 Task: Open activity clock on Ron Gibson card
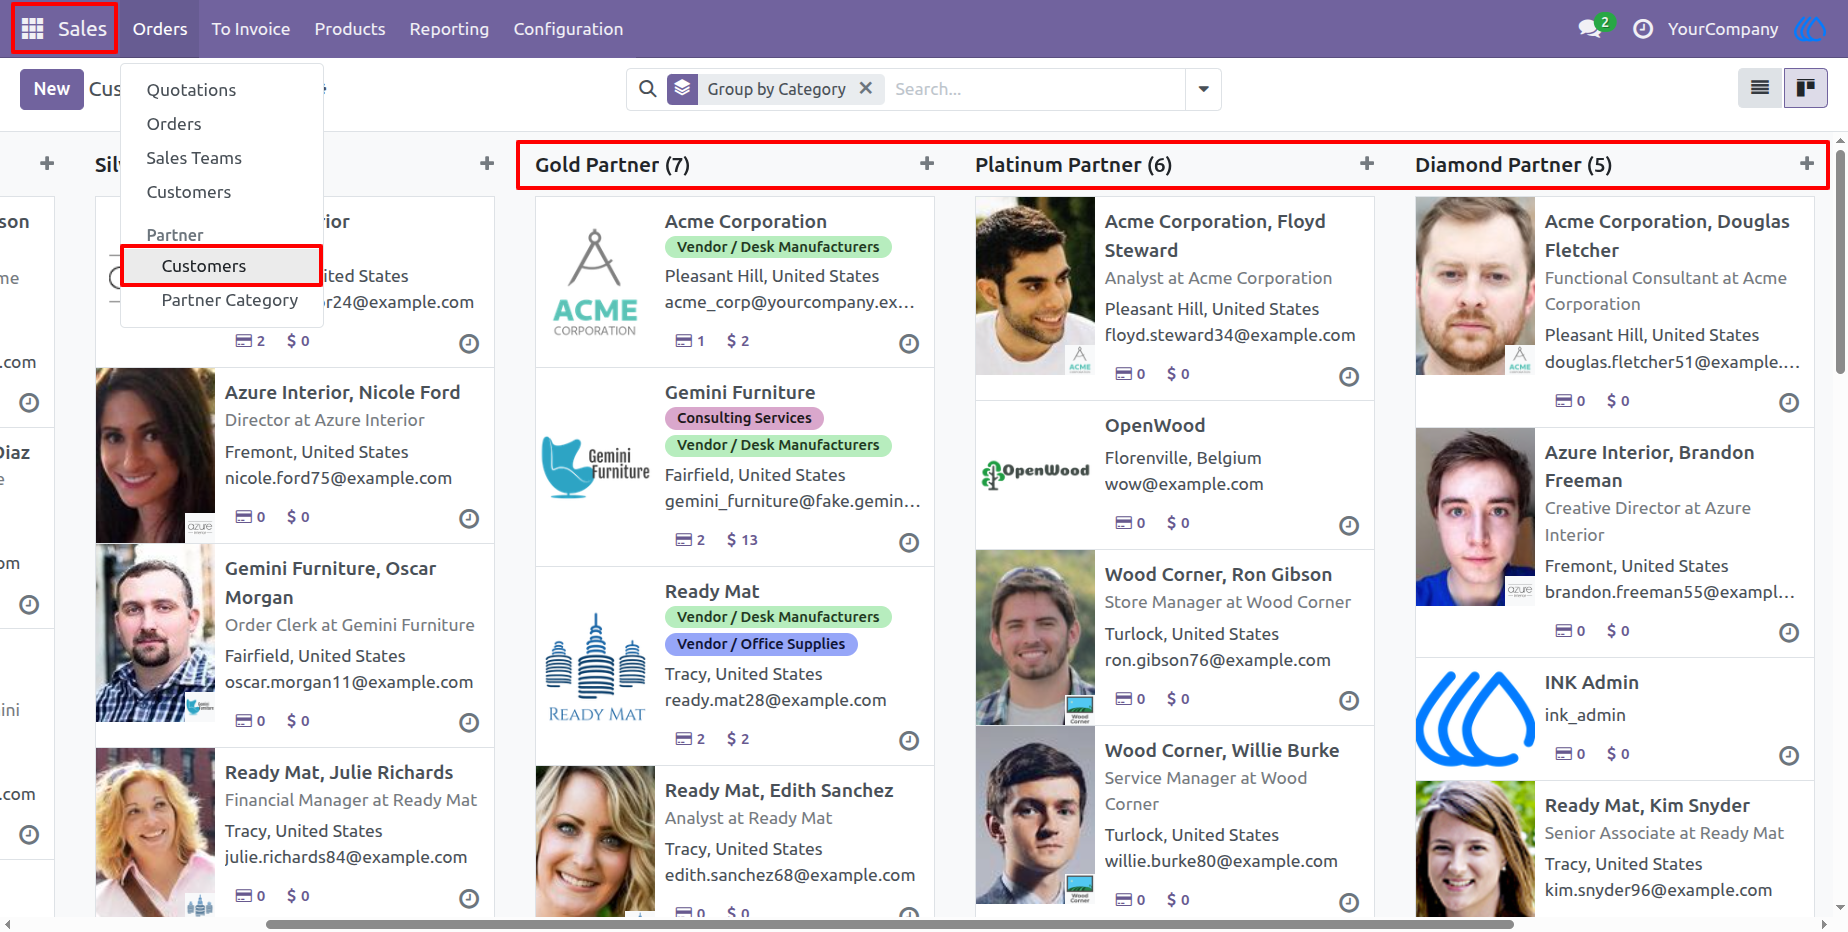1348,701
